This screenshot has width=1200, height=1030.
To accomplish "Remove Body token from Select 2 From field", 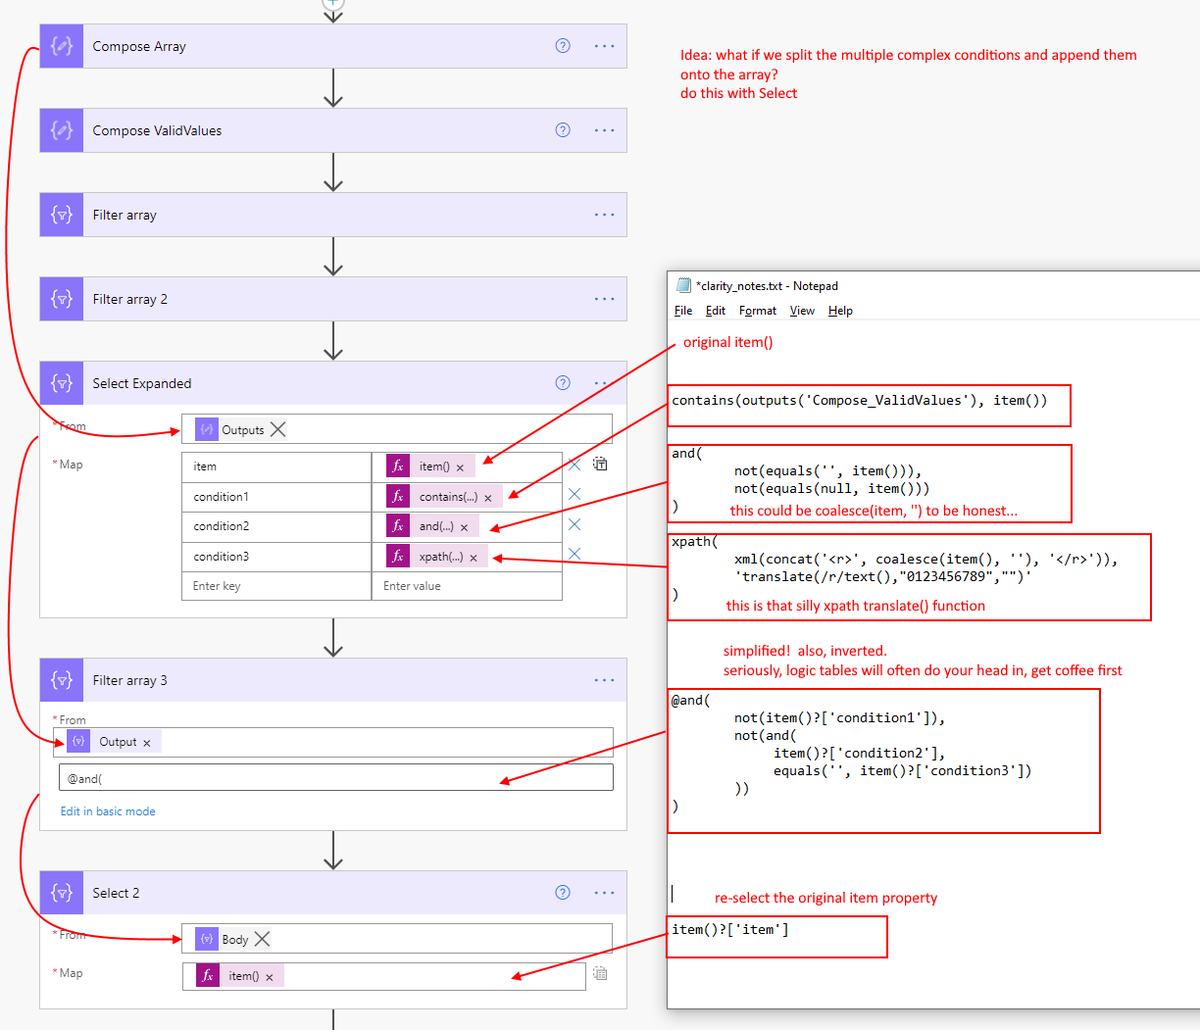I will (262, 939).
